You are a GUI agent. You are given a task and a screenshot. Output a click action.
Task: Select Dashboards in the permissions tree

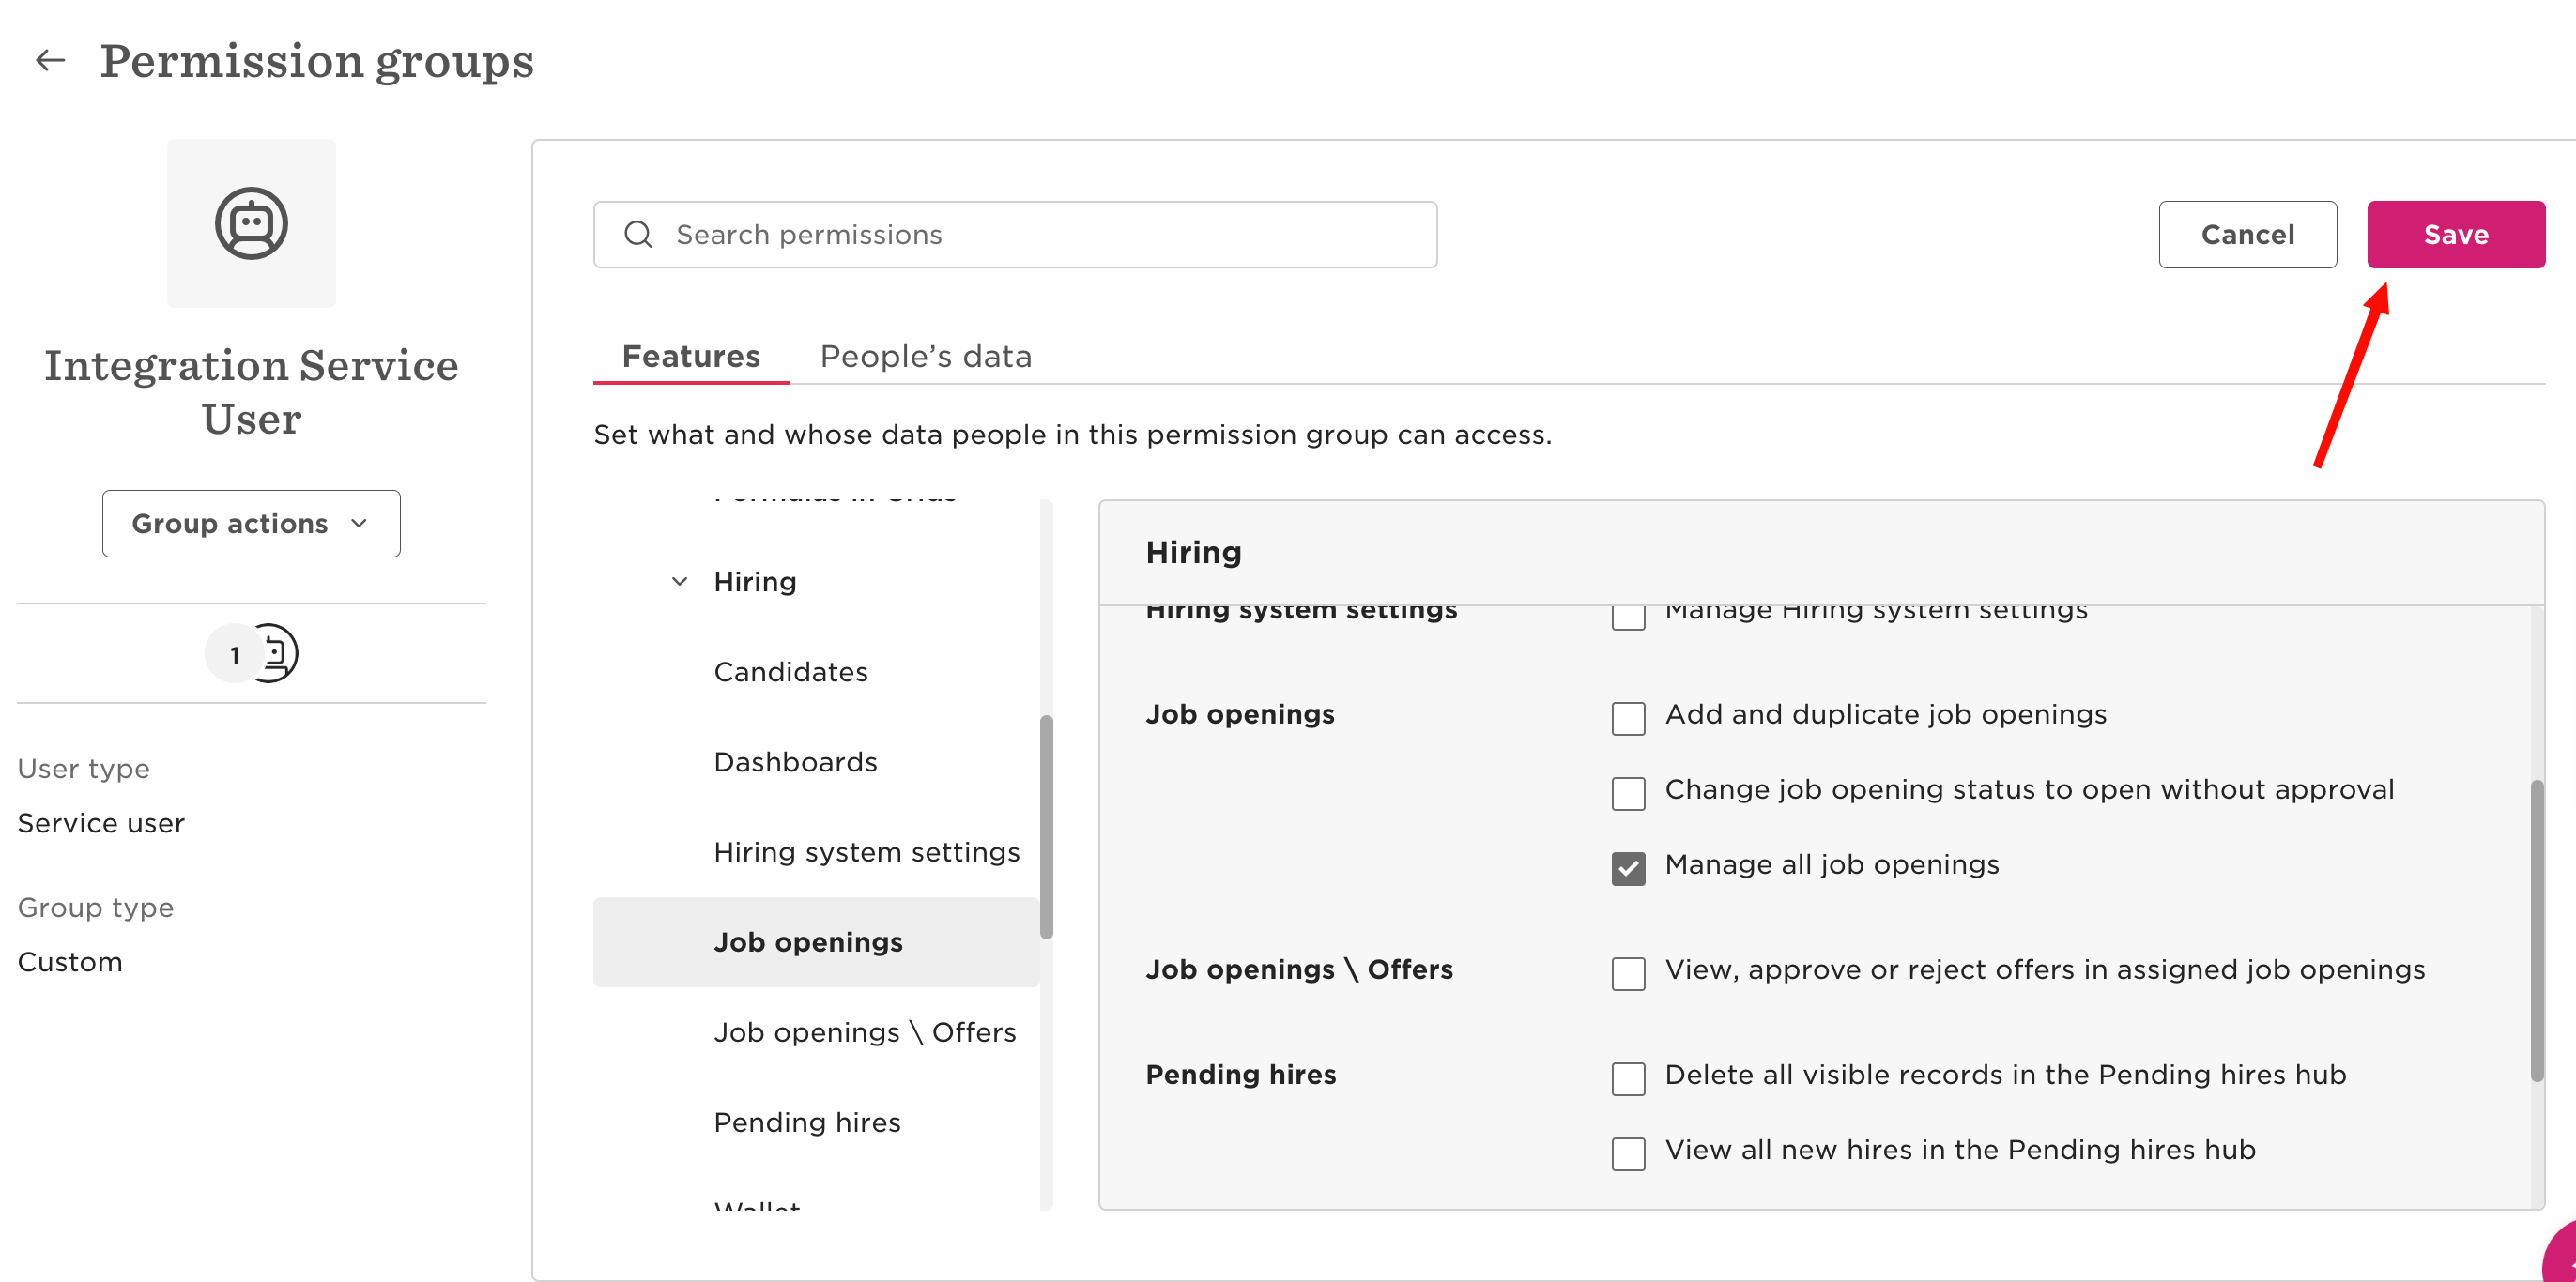click(795, 762)
